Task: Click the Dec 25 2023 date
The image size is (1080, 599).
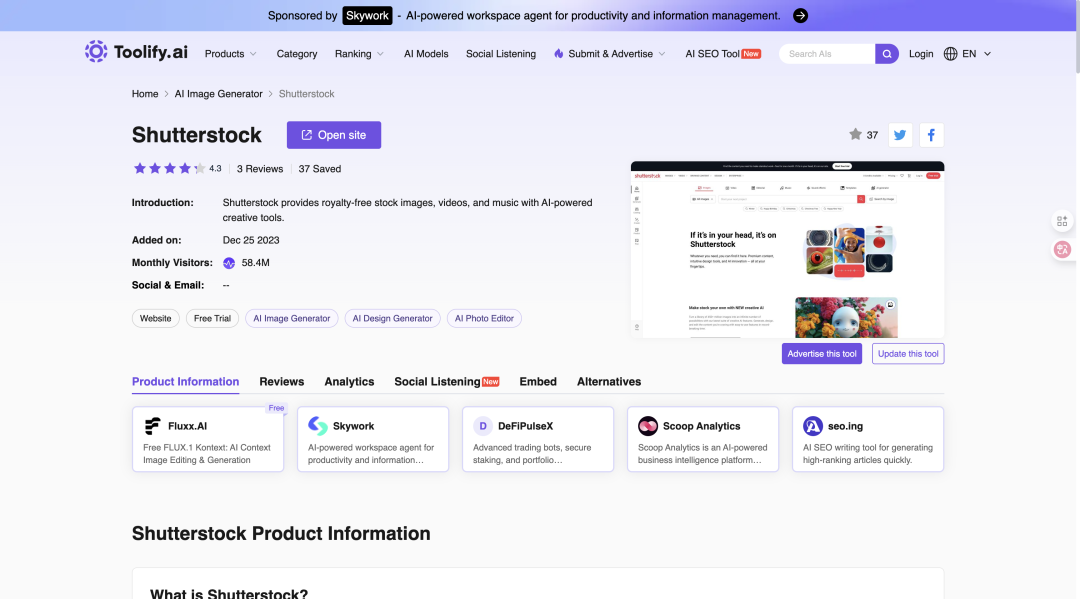Action: tap(251, 240)
